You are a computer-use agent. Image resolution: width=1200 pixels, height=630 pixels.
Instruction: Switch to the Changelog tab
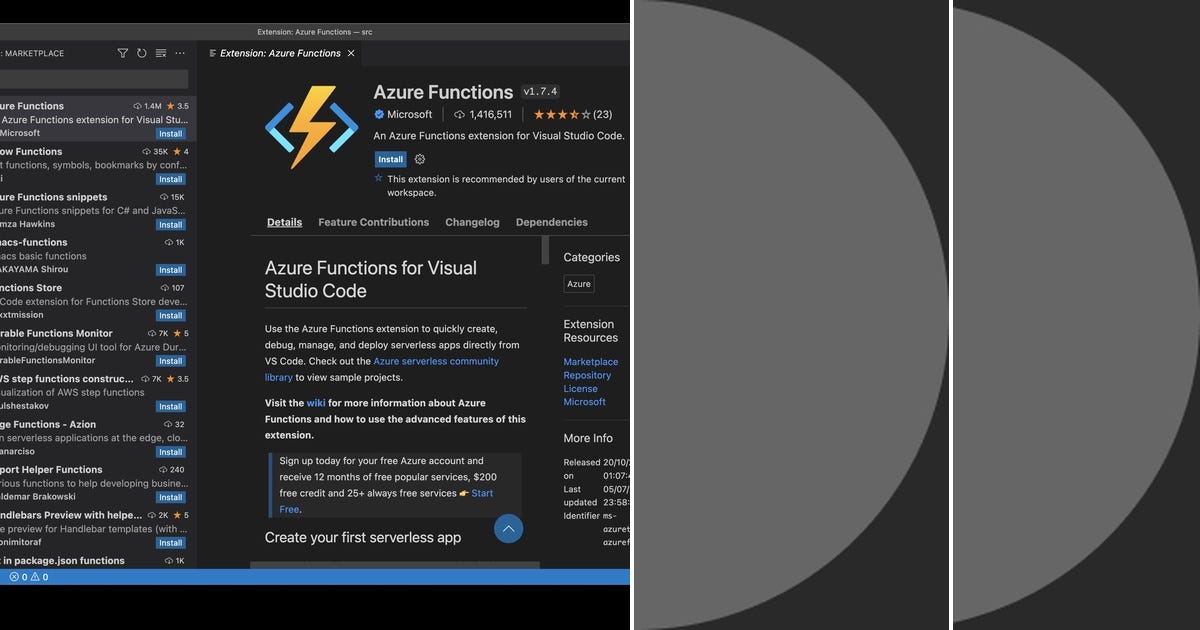click(x=471, y=222)
